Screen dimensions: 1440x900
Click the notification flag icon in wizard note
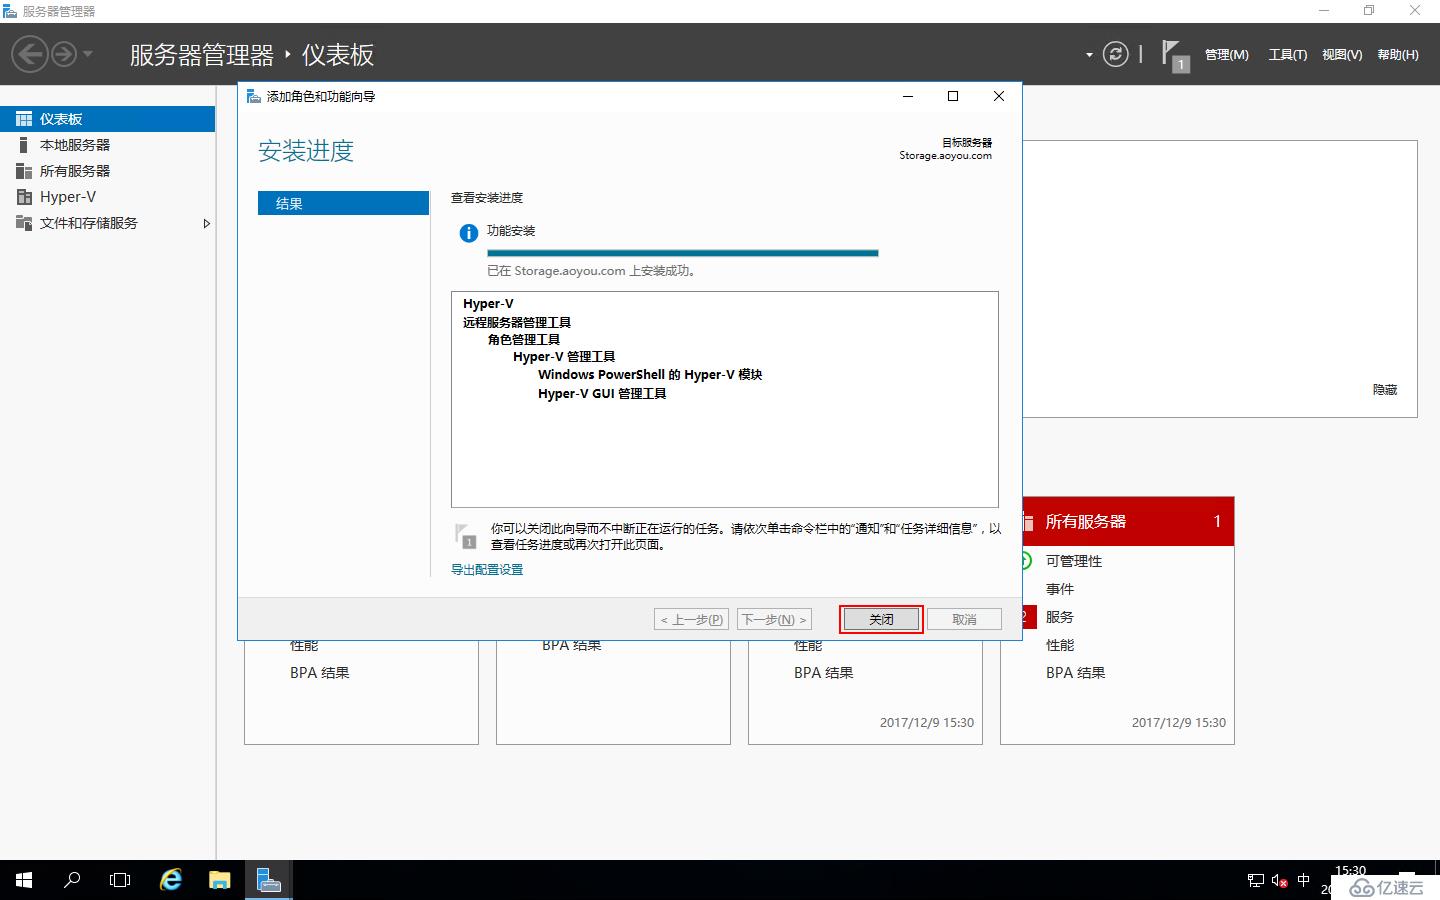(465, 536)
